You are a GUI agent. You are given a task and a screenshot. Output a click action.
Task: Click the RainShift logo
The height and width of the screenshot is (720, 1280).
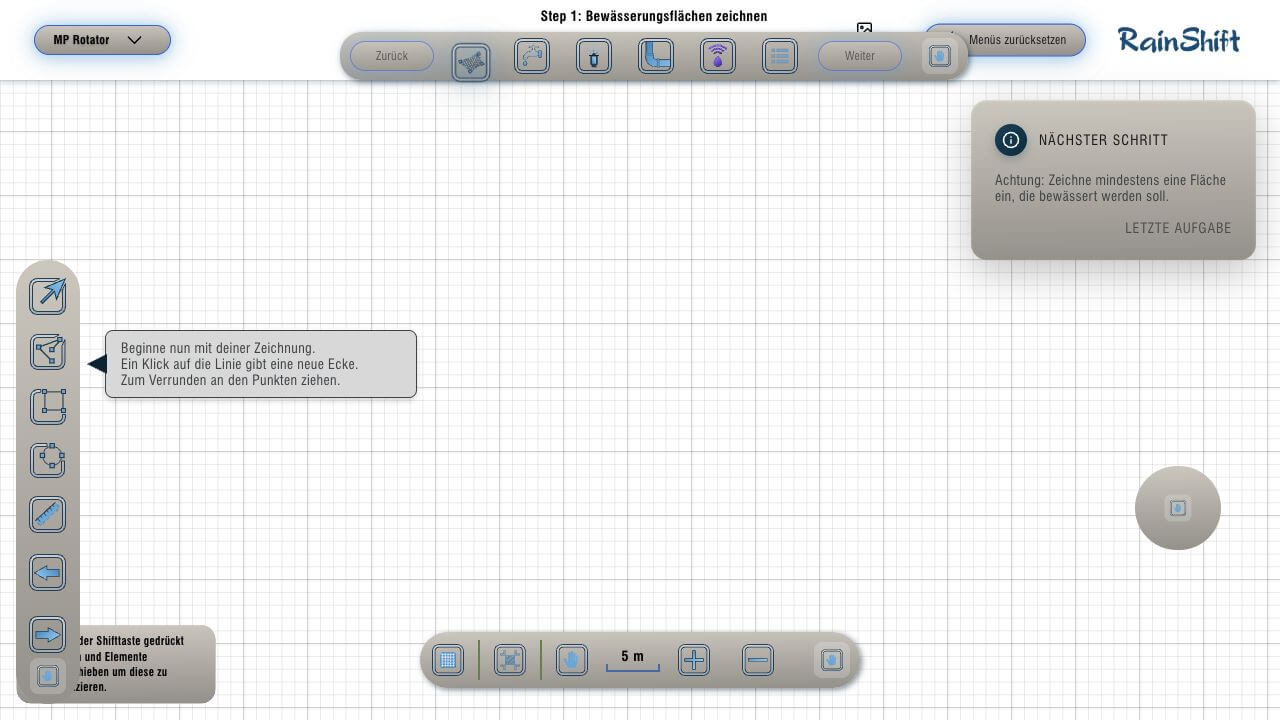click(1178, 40)
